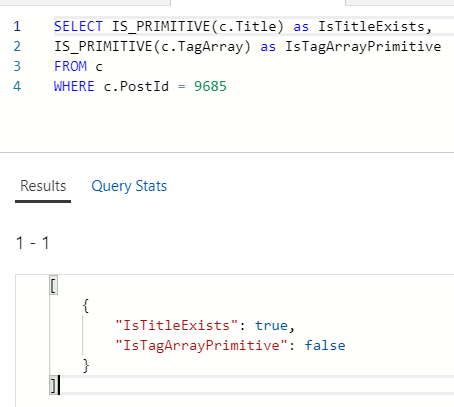Click the false value in the results
This screenshot has width=454, height=407.
(325, 345)
